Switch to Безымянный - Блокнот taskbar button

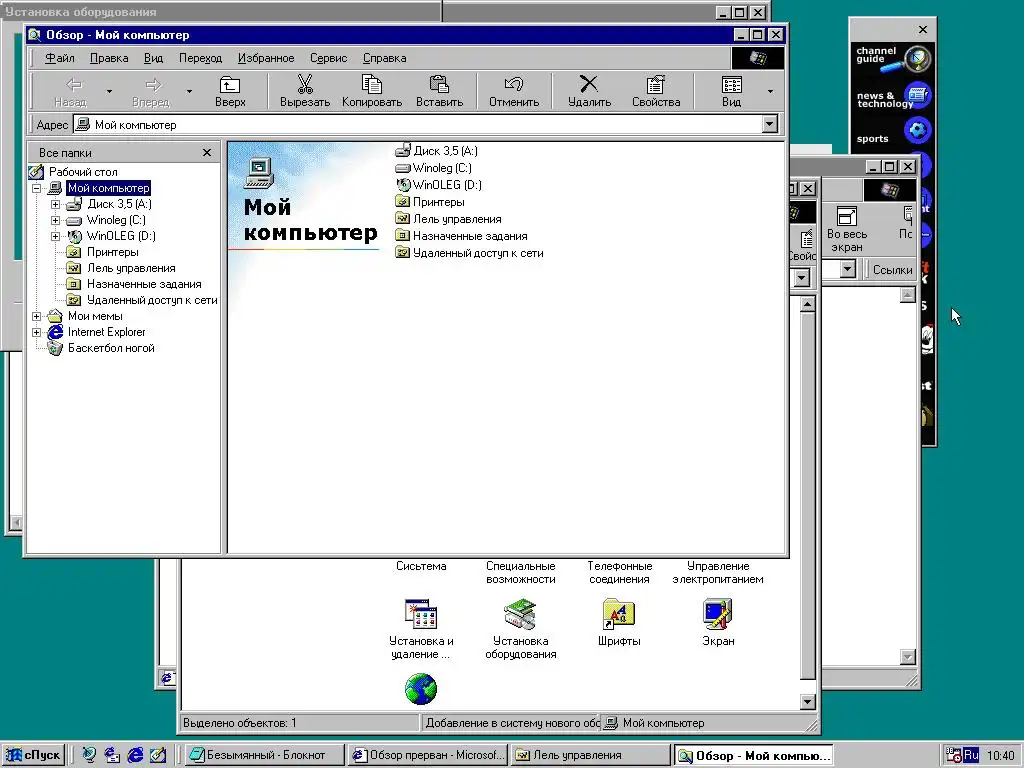(263, 755)
